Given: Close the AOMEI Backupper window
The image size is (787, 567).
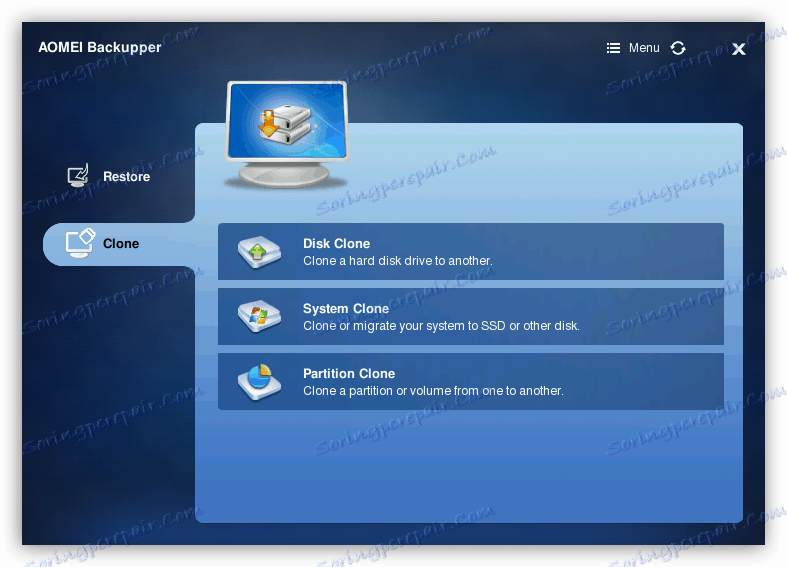Looking at the screenshot, I should 738,49.
